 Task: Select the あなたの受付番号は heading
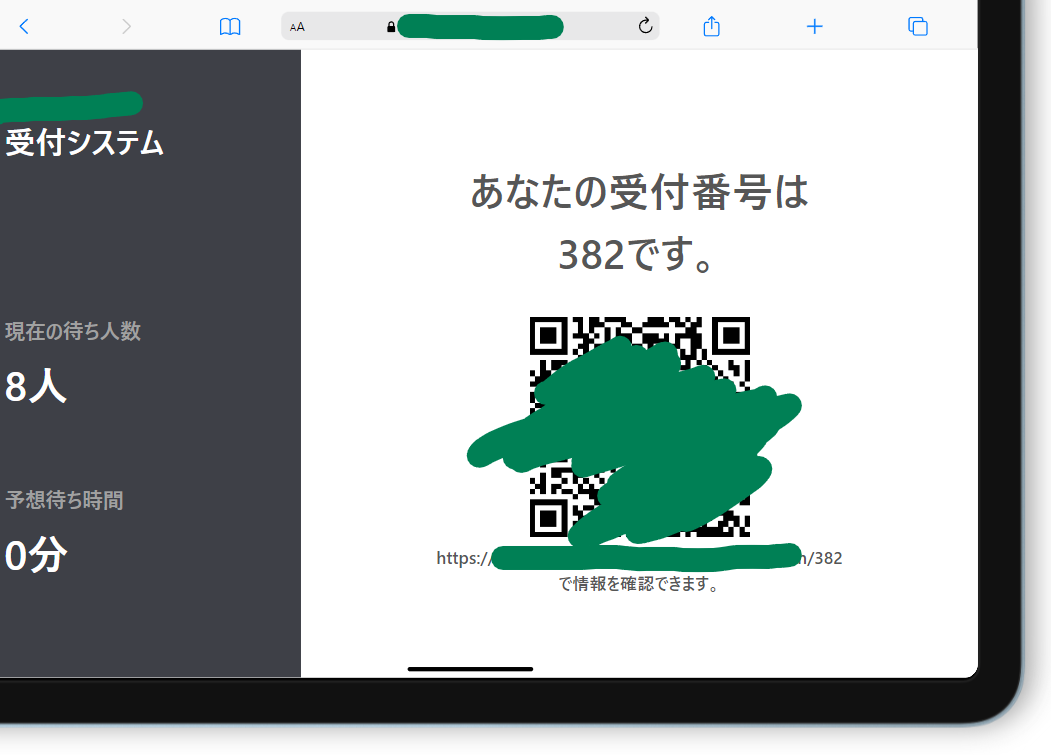coord(639,192)
